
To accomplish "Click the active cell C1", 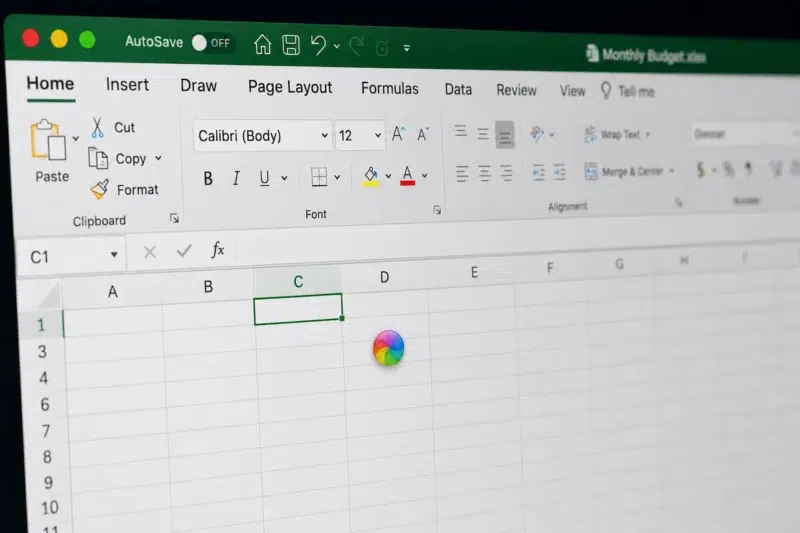I will coord(298,309).
